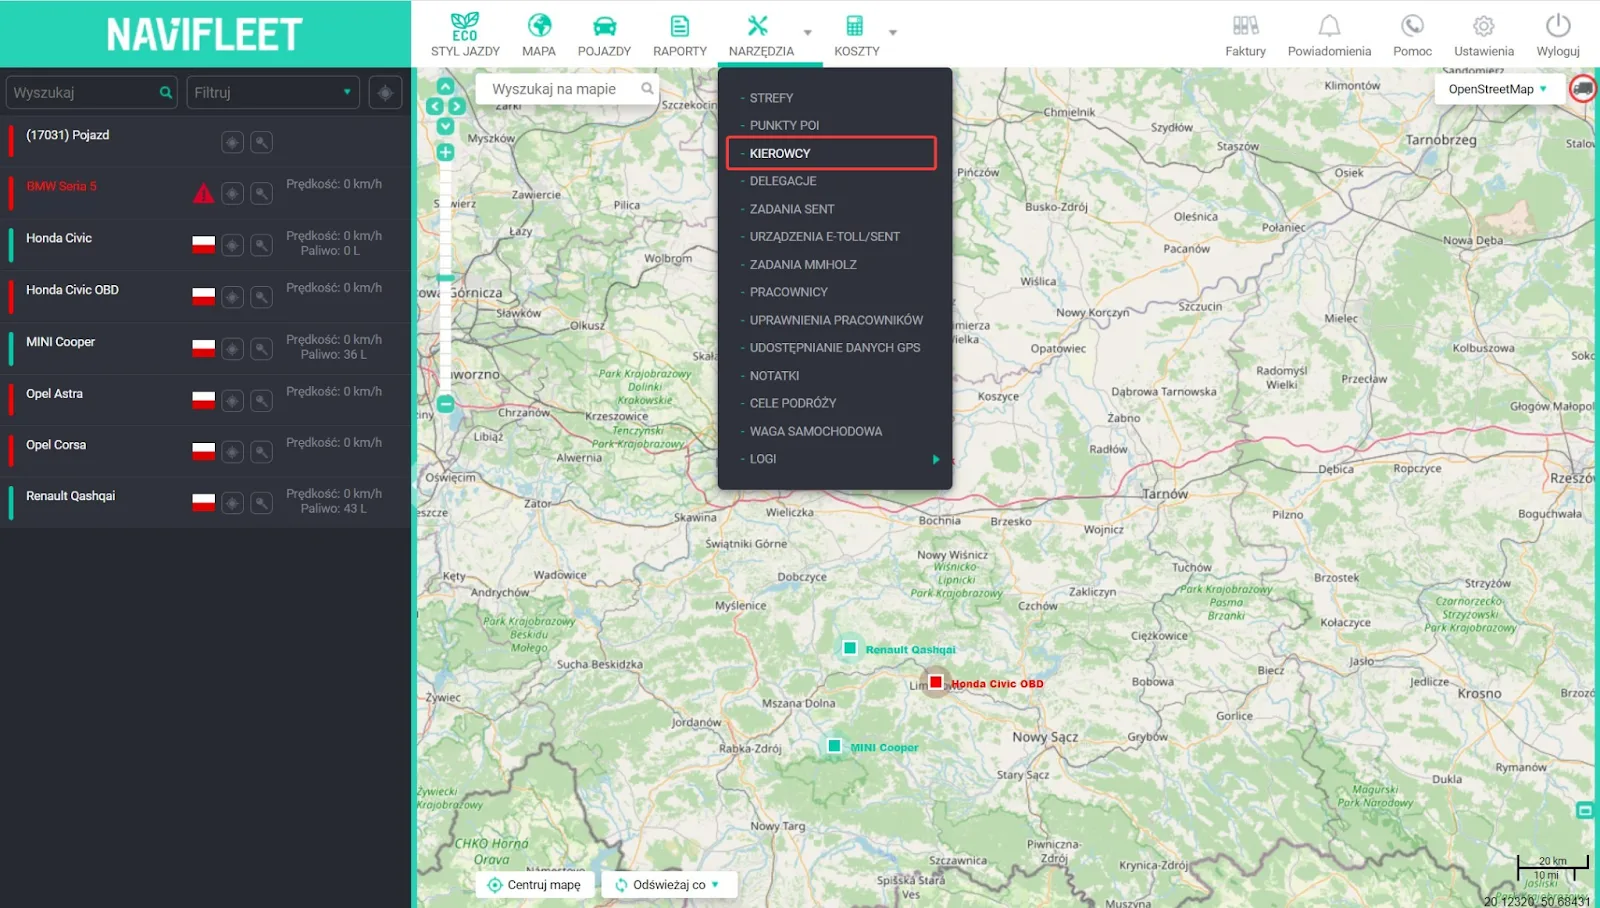Expand the Koszty menu arrow
1600x908 pixels.
point(893,32)
